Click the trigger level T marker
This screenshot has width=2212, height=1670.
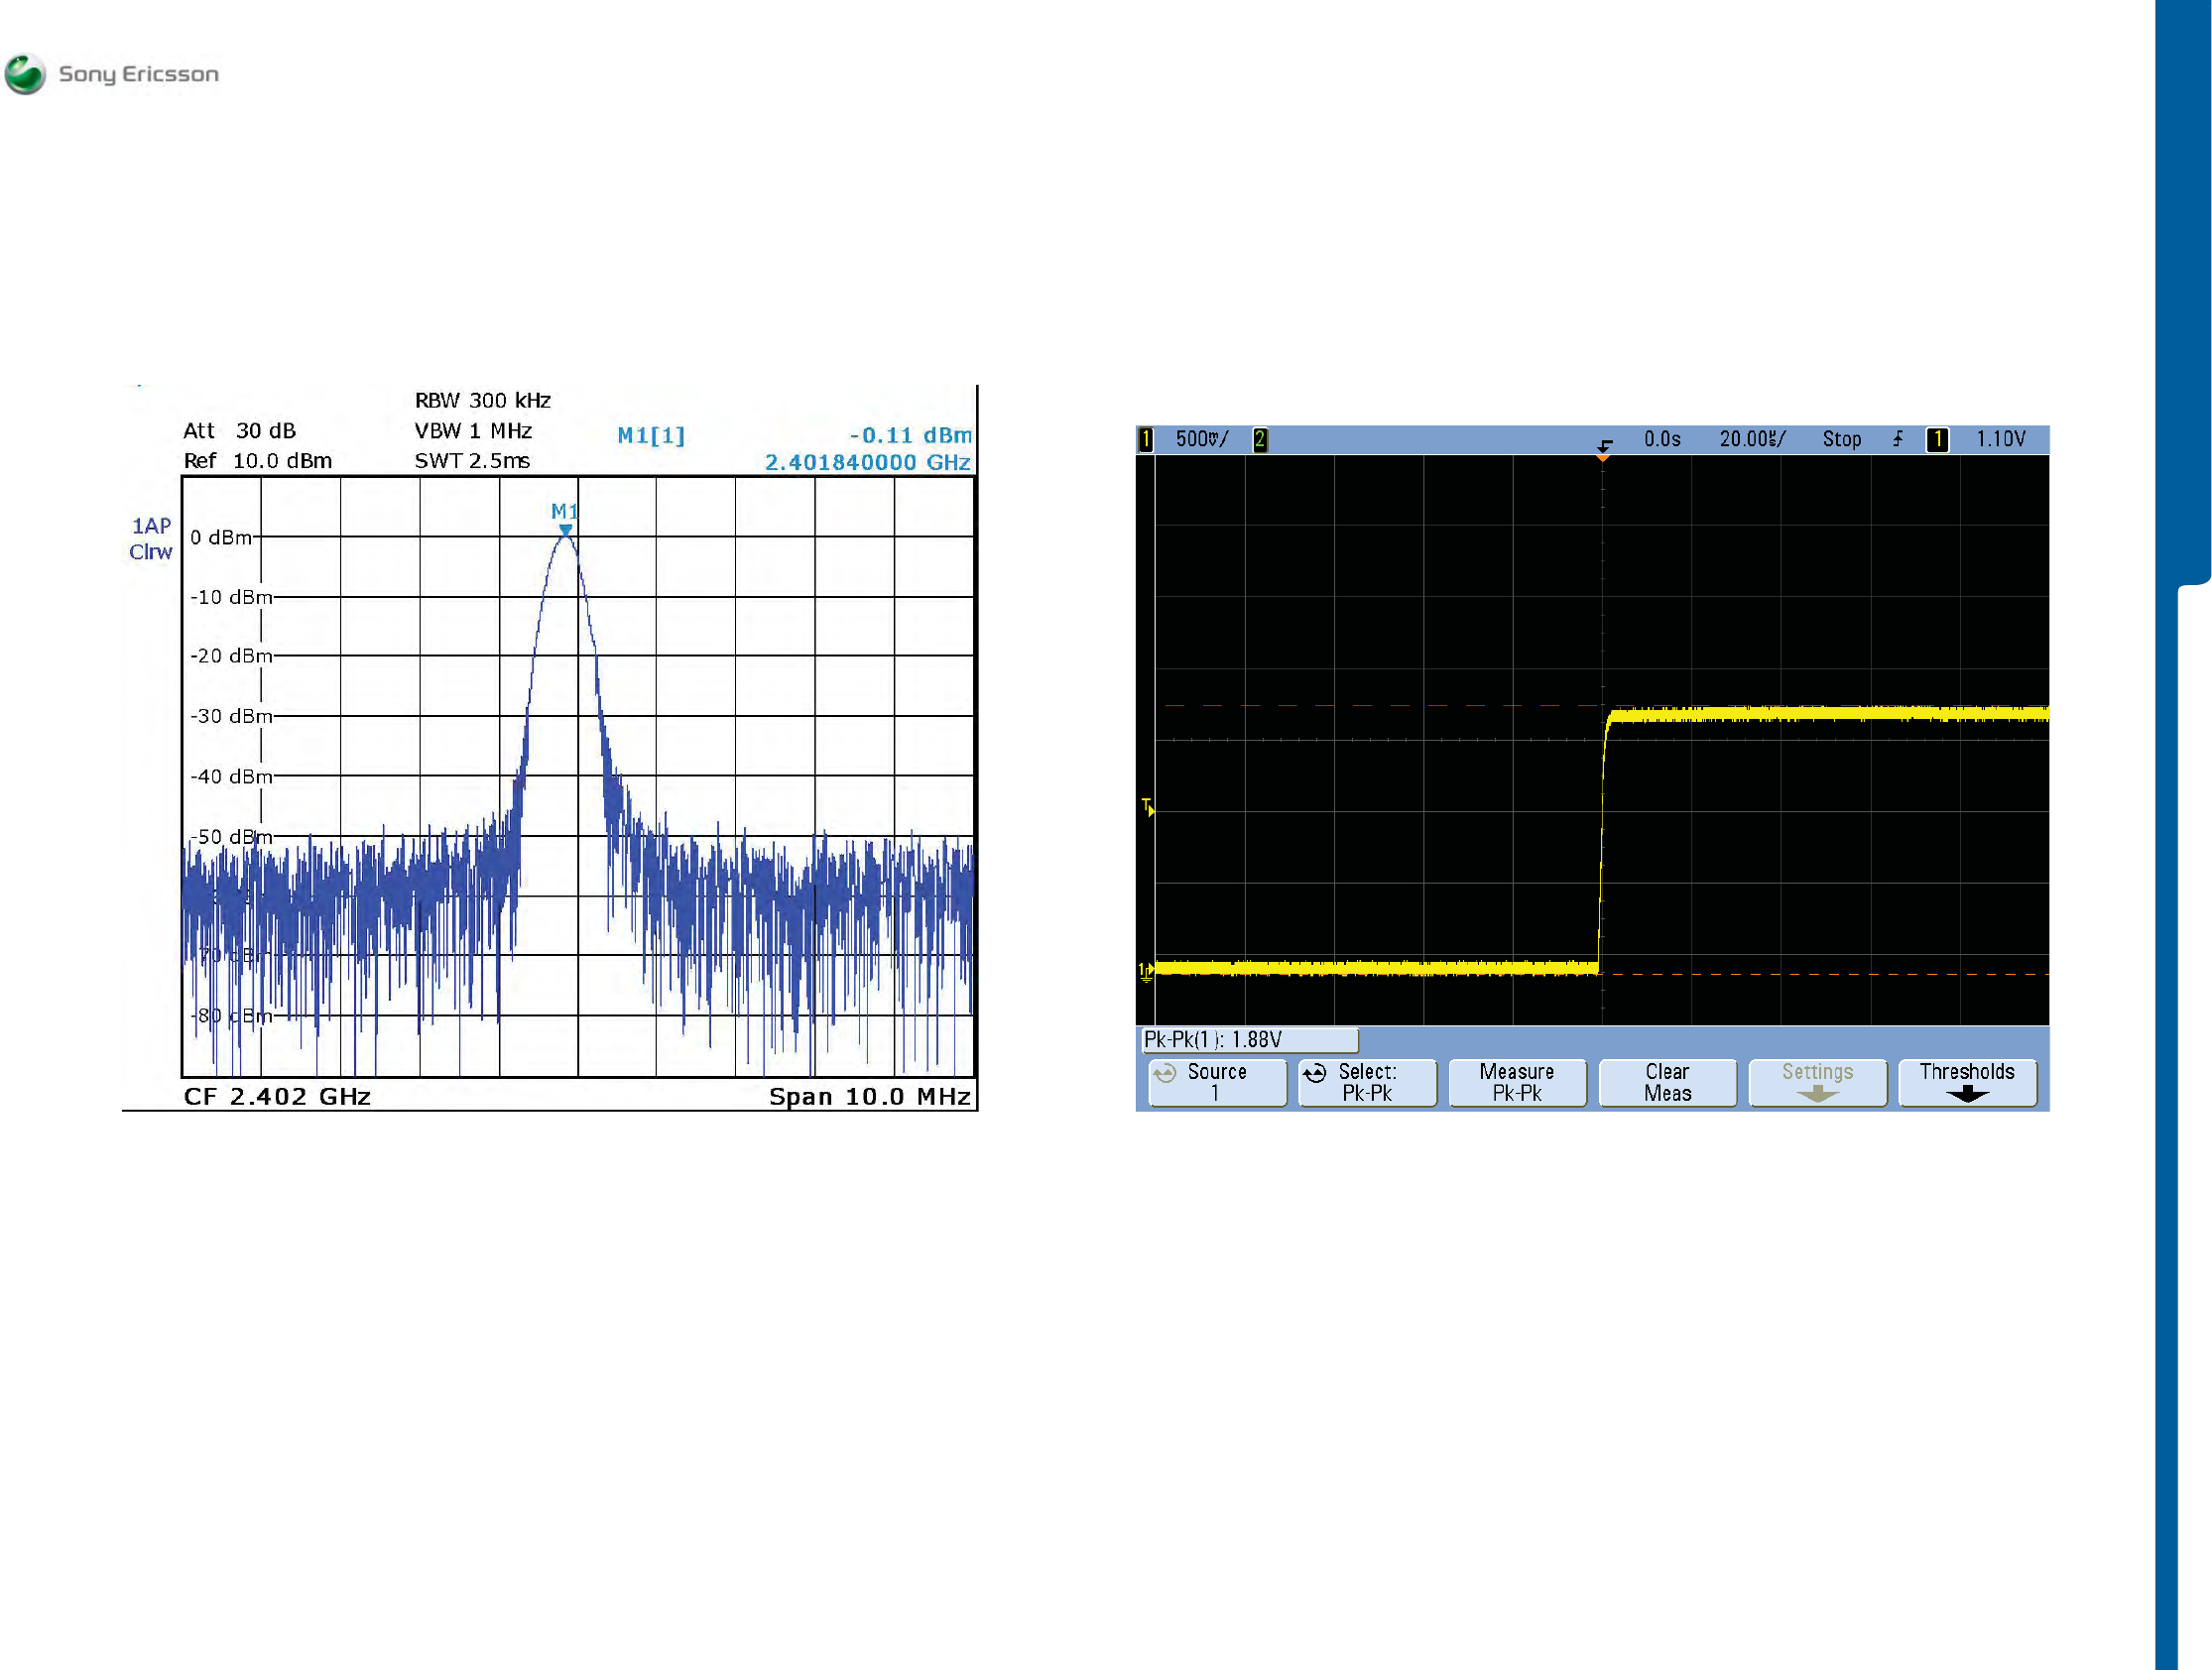[x=1148, y=807]
